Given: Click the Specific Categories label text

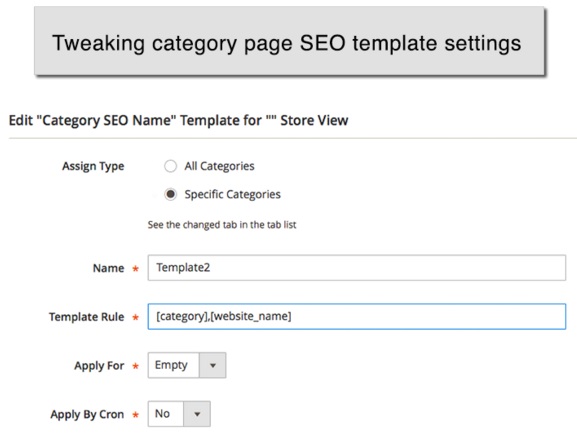Looking at the screenshot, I should click(x=233, y=194).
